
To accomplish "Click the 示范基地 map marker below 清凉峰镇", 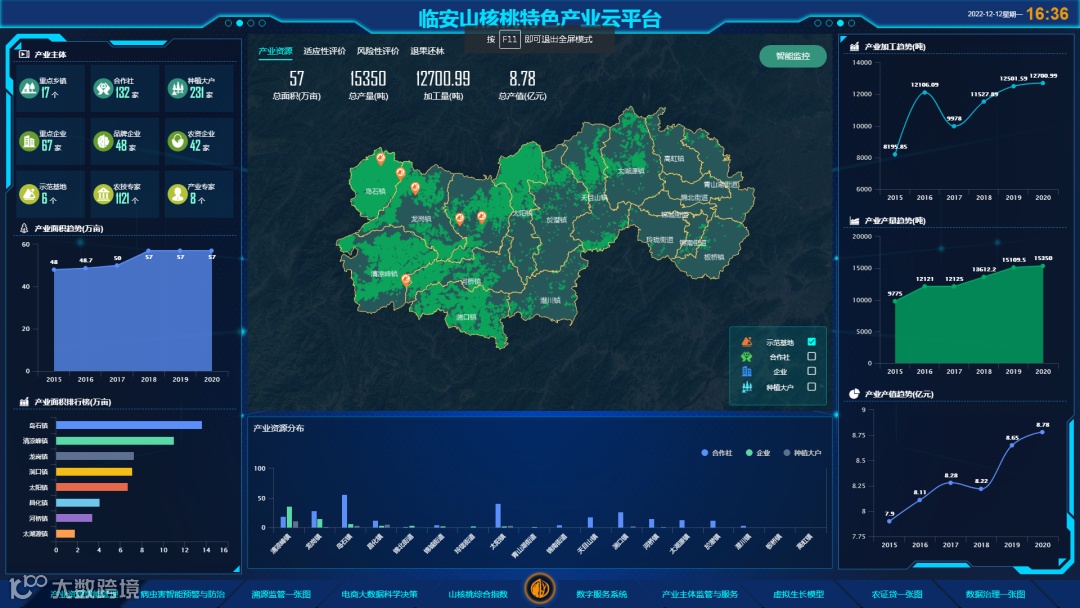I will click(x=406, y=280).
